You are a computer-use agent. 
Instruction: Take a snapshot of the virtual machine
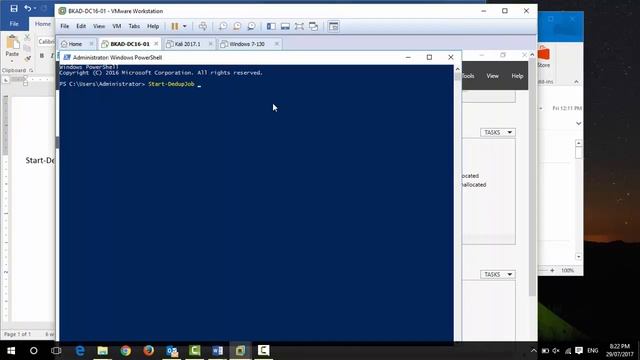click(223, 27)
